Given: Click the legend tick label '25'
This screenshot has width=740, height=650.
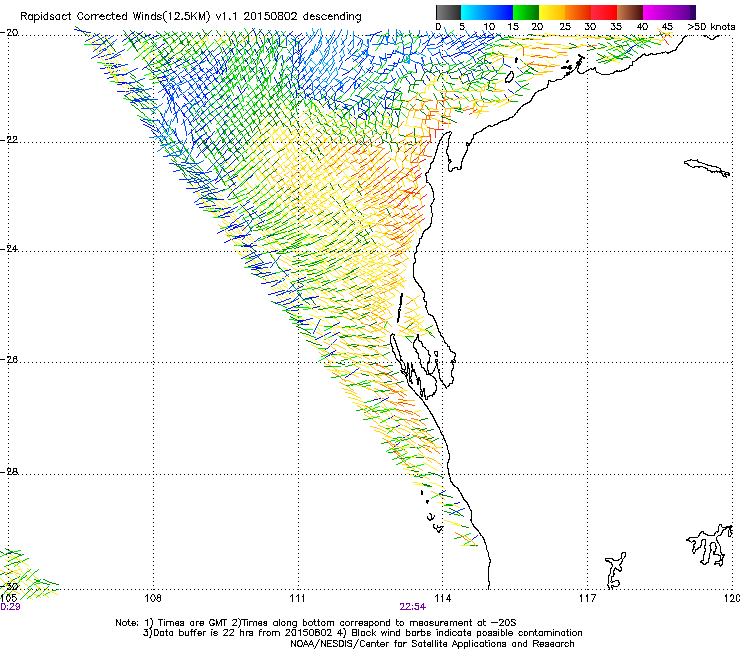Looking at the screenshot, I should (565, 27).
